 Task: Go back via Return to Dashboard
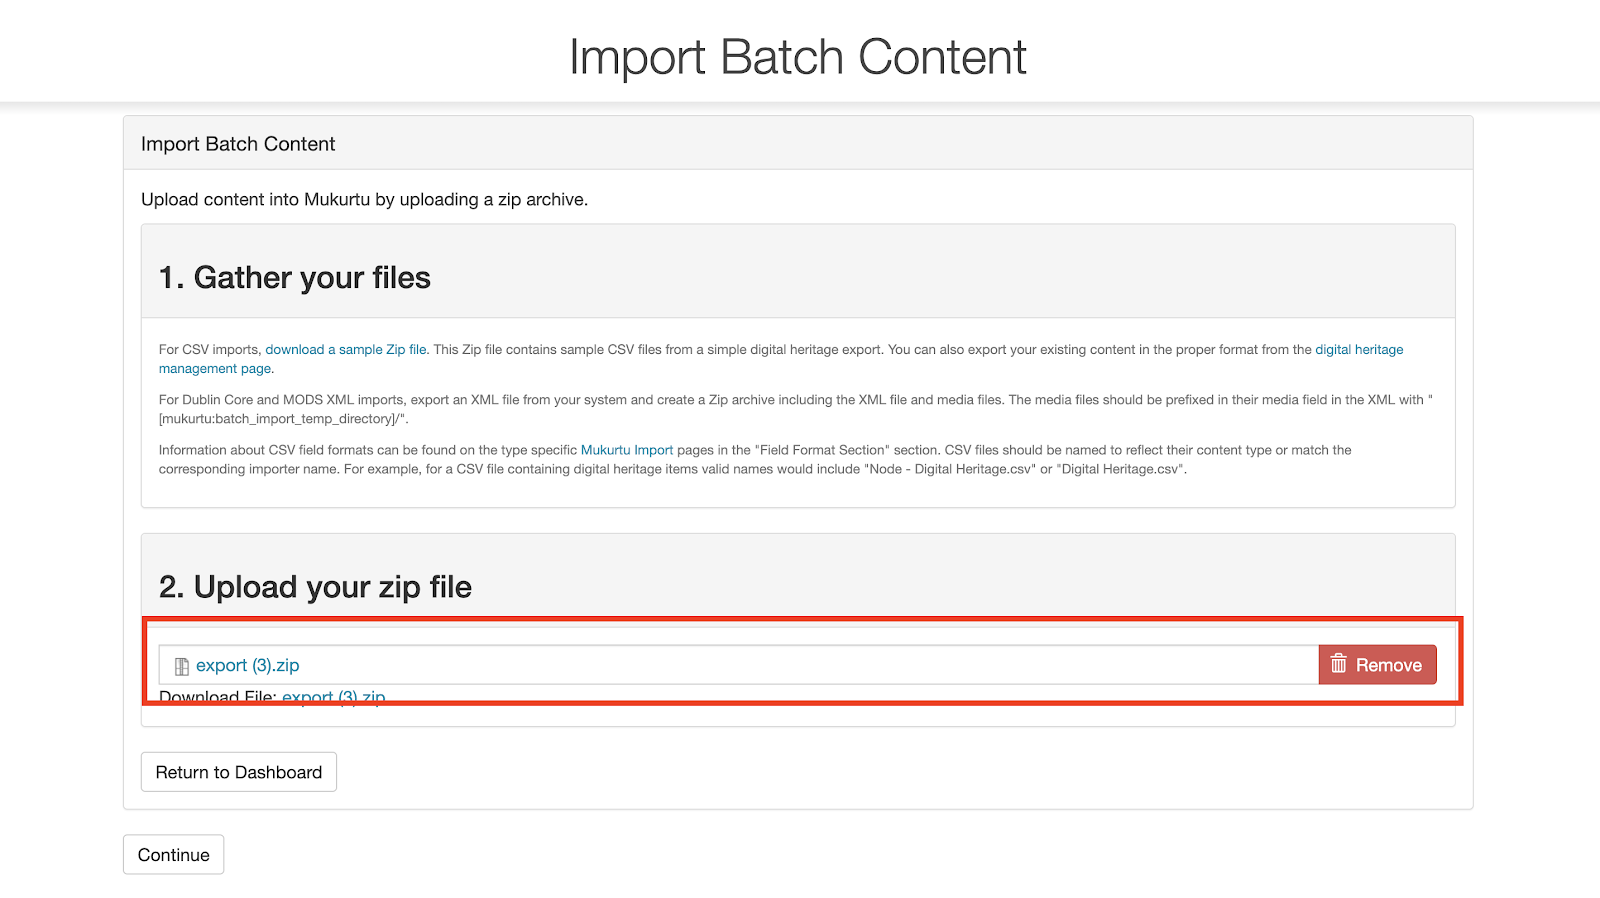click(238, 772)
